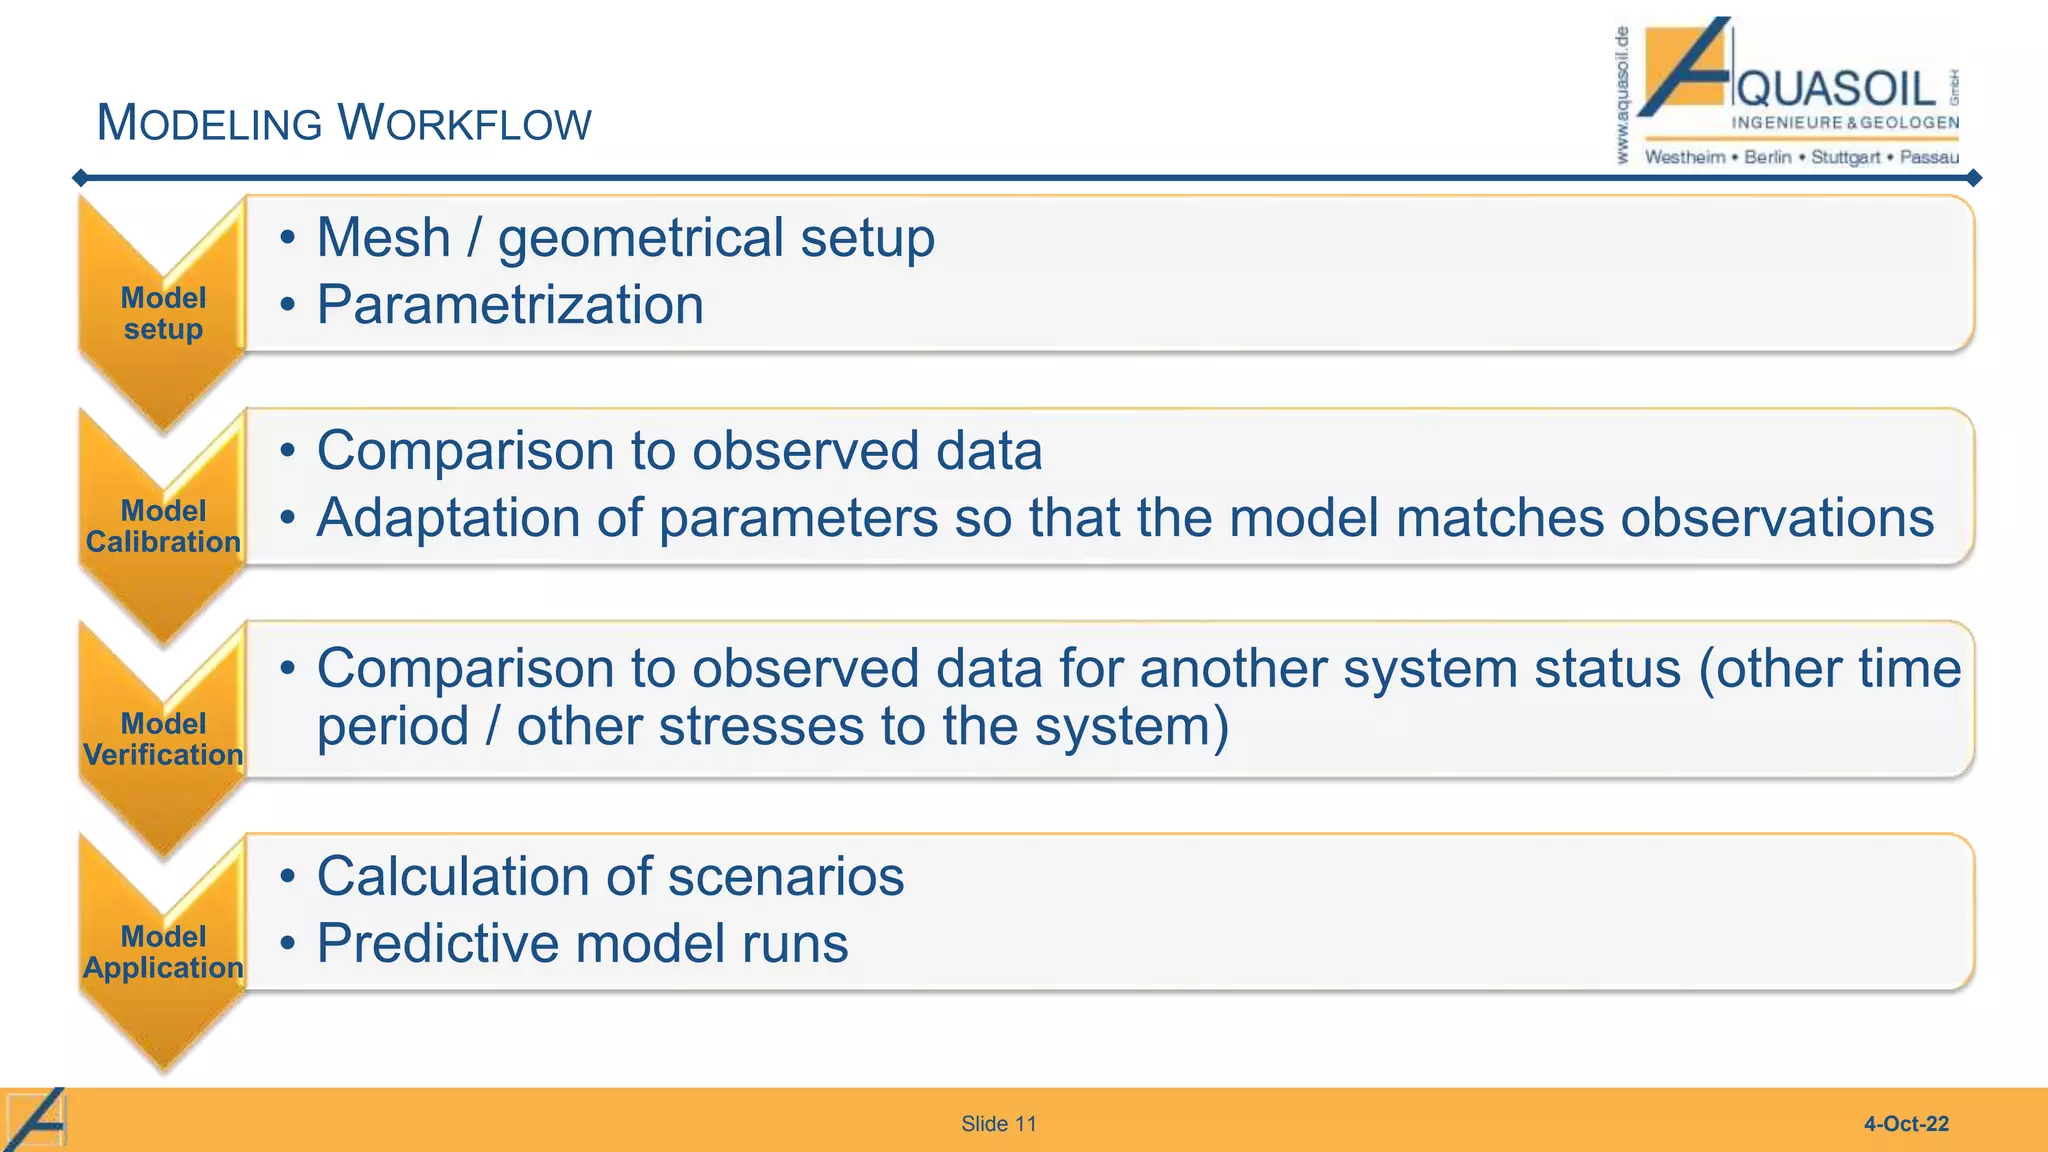Click the left diamond on title divider
The width and height of the screenshot is (2048, 1152).
pos(80,178)
